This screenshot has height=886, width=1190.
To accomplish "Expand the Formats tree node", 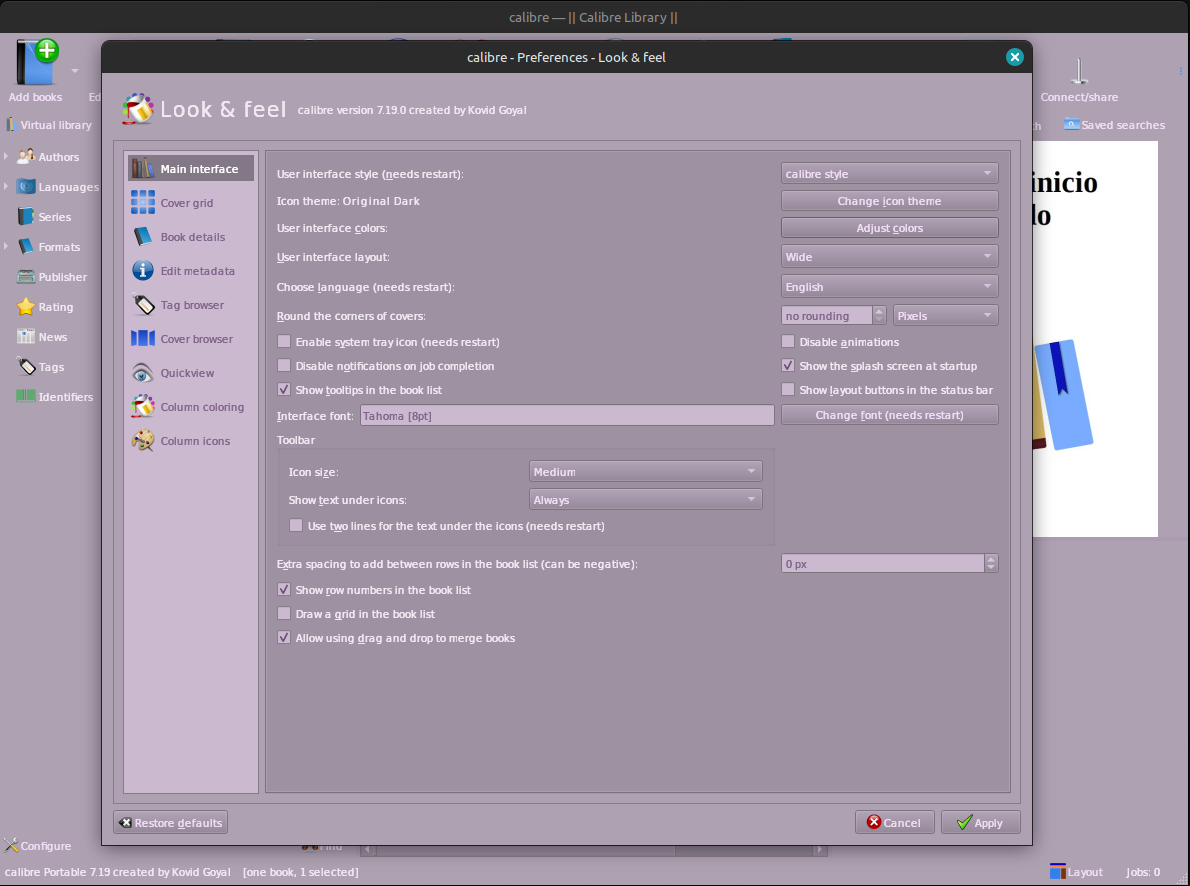I will pyautogui.click(x=6, y=246).
